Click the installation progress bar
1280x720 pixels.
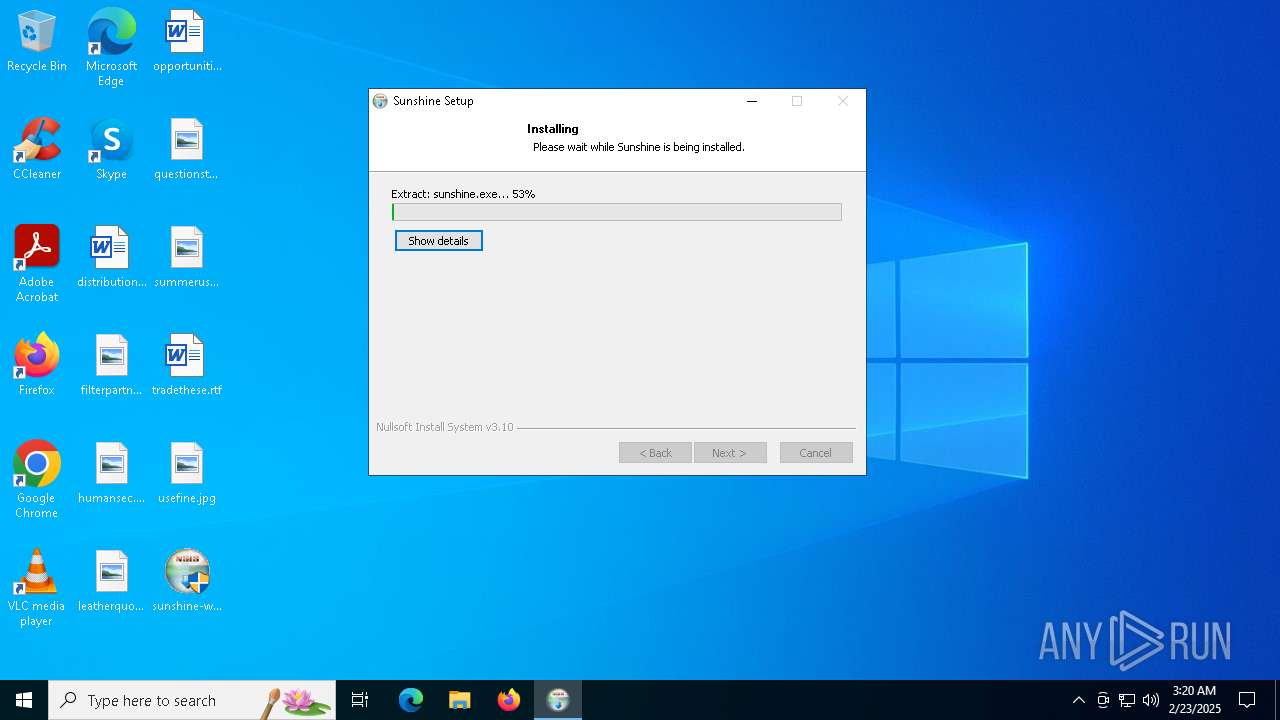pos(617,212)
